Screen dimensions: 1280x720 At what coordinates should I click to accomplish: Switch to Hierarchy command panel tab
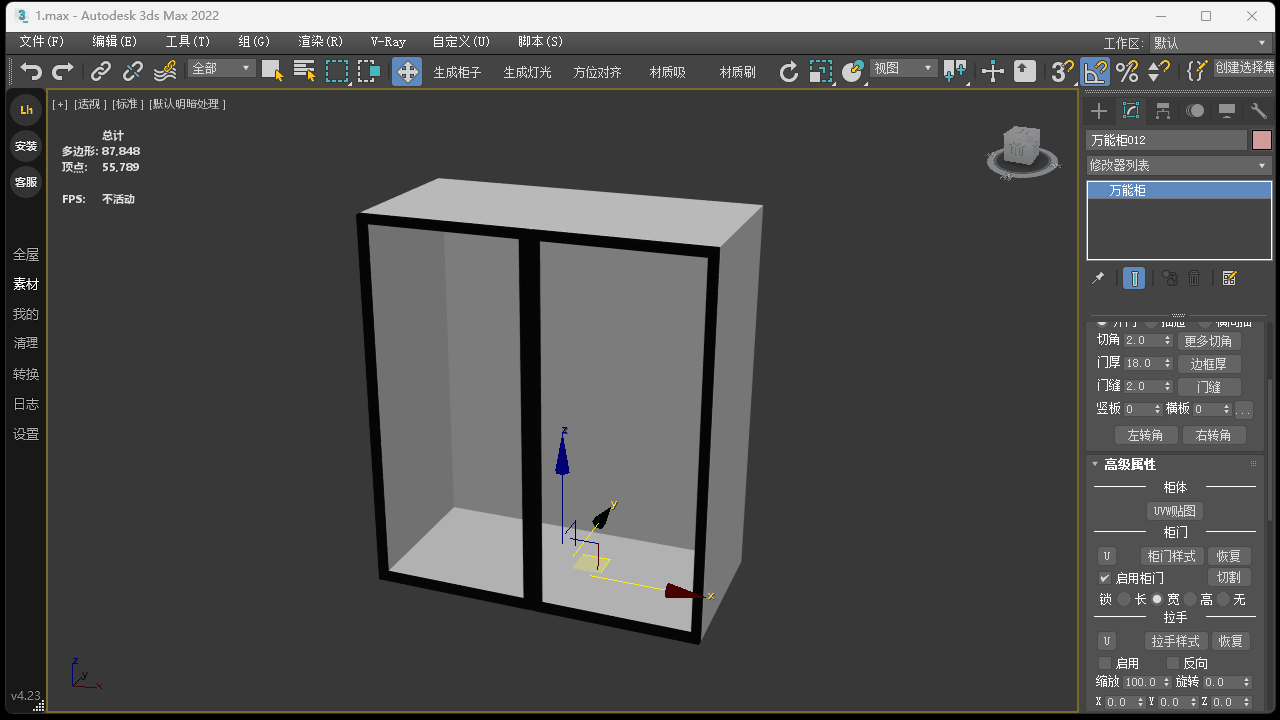(x=1163, y=111)
